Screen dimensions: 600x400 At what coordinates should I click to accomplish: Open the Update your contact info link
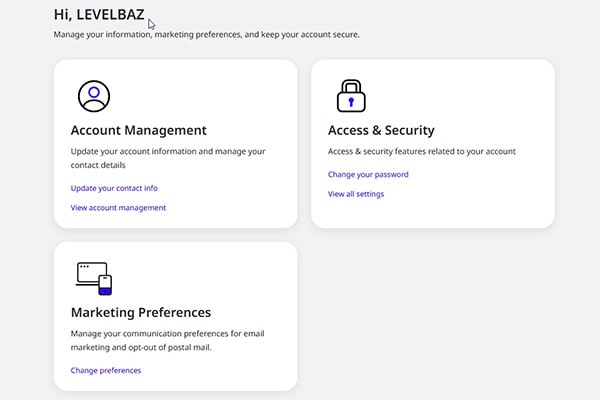pos(114,188)
